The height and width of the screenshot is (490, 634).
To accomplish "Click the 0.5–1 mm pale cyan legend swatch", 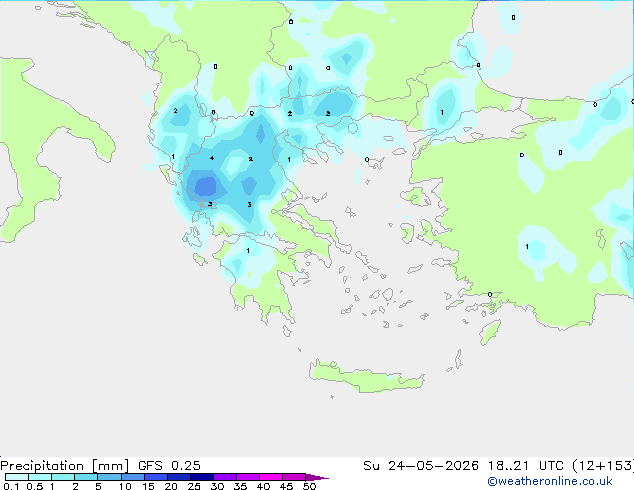I will 40,477.
